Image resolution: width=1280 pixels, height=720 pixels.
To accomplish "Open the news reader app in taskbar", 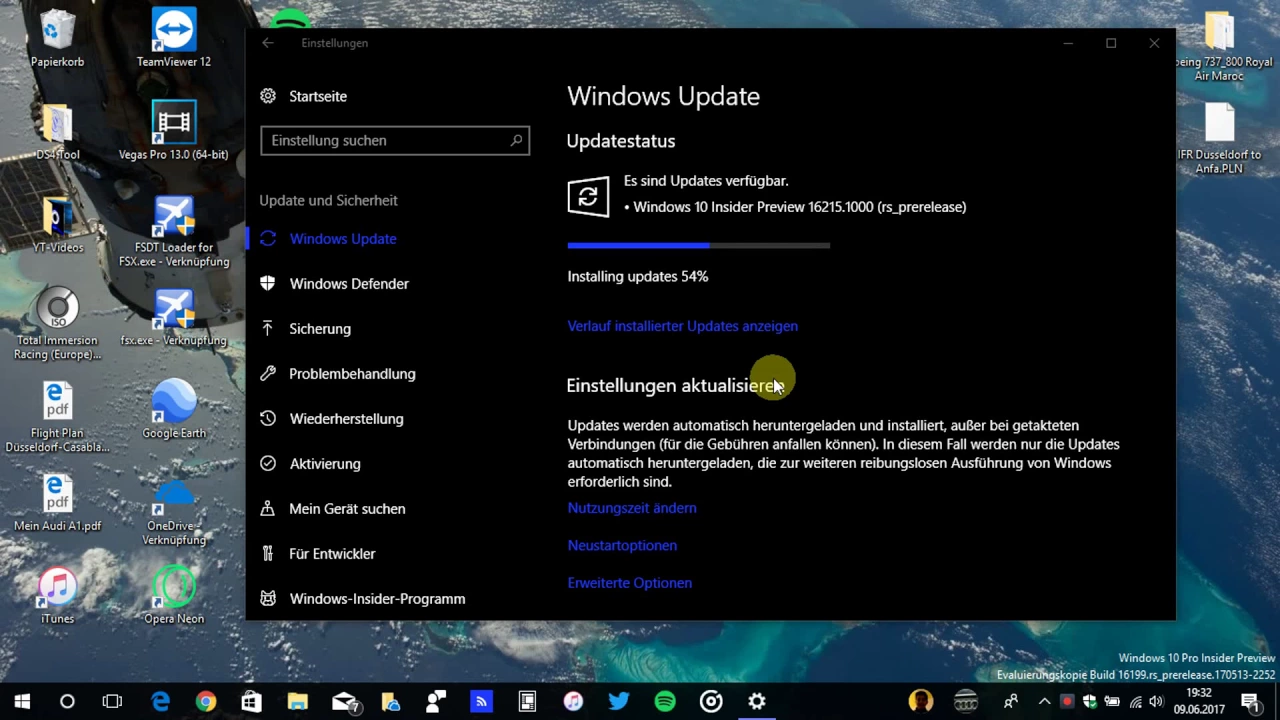I will click(x=527, y=701).
